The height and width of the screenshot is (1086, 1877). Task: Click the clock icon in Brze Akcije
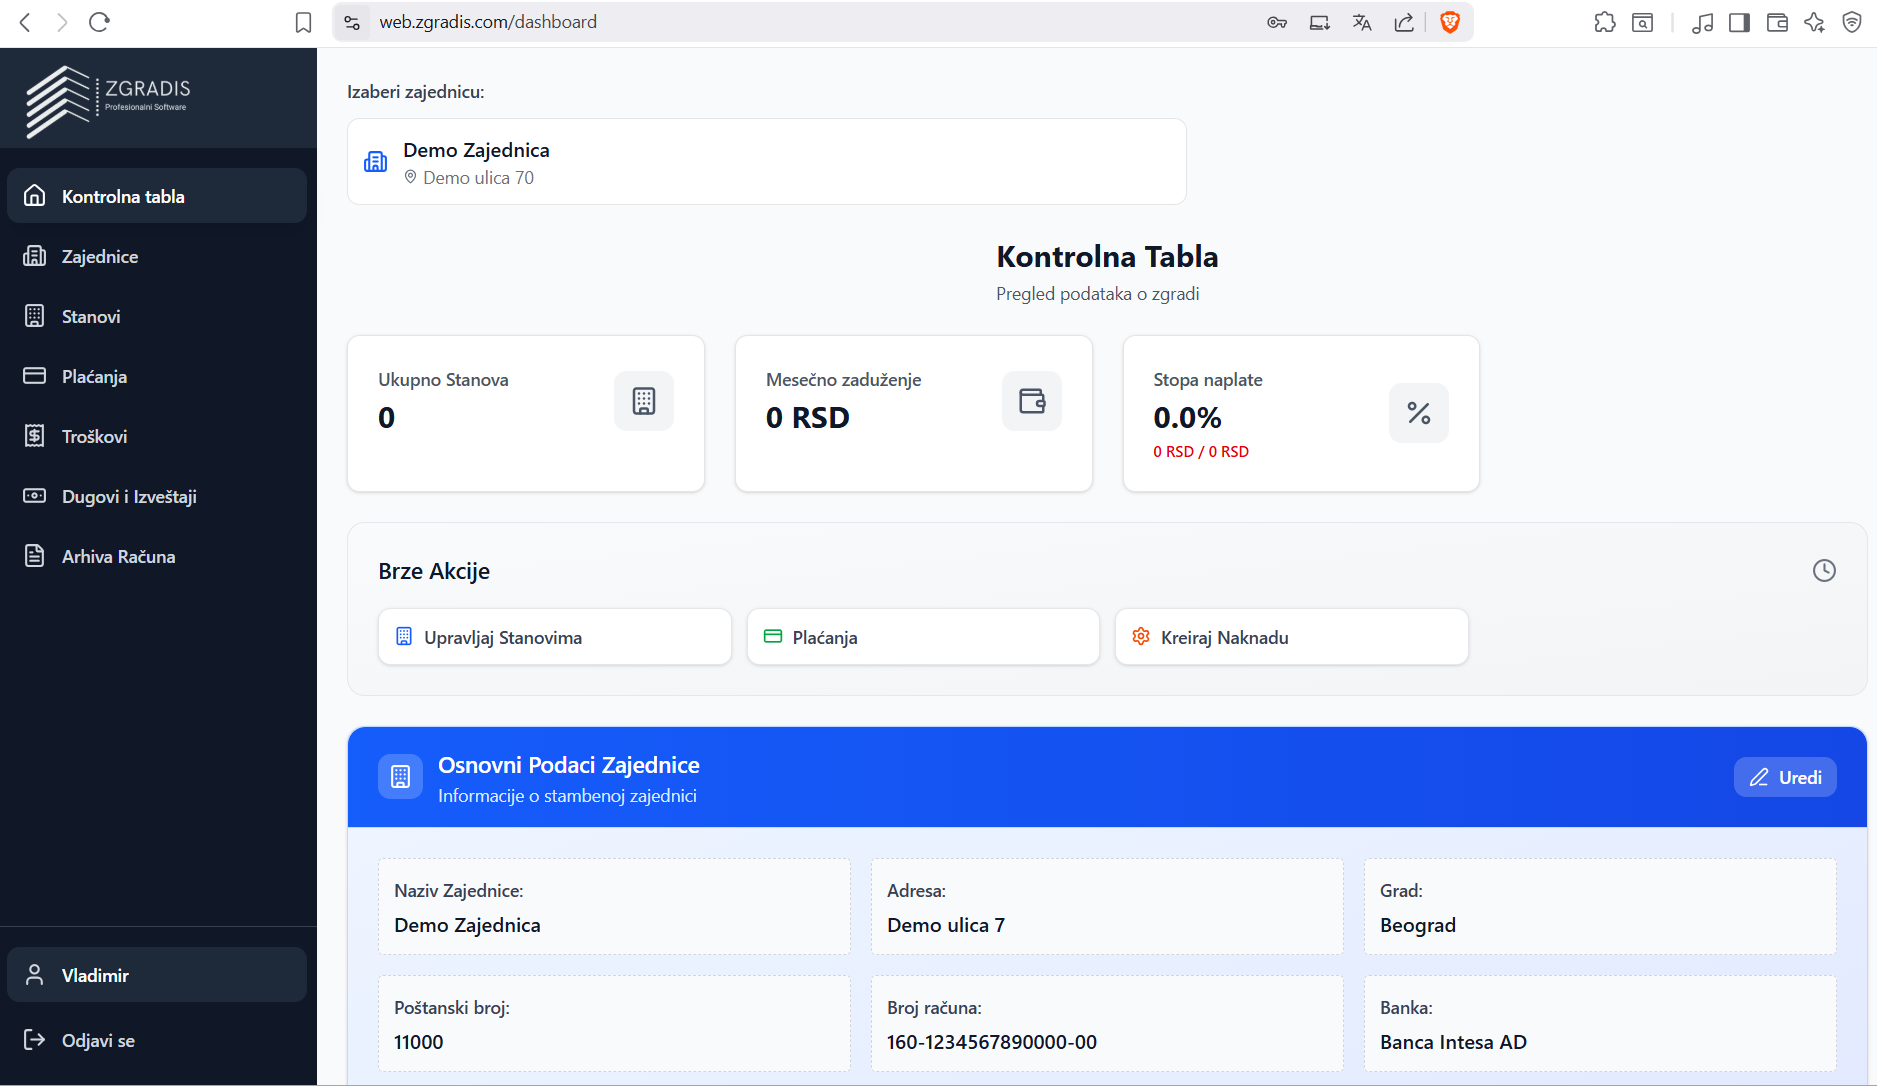coord(1824,570)
